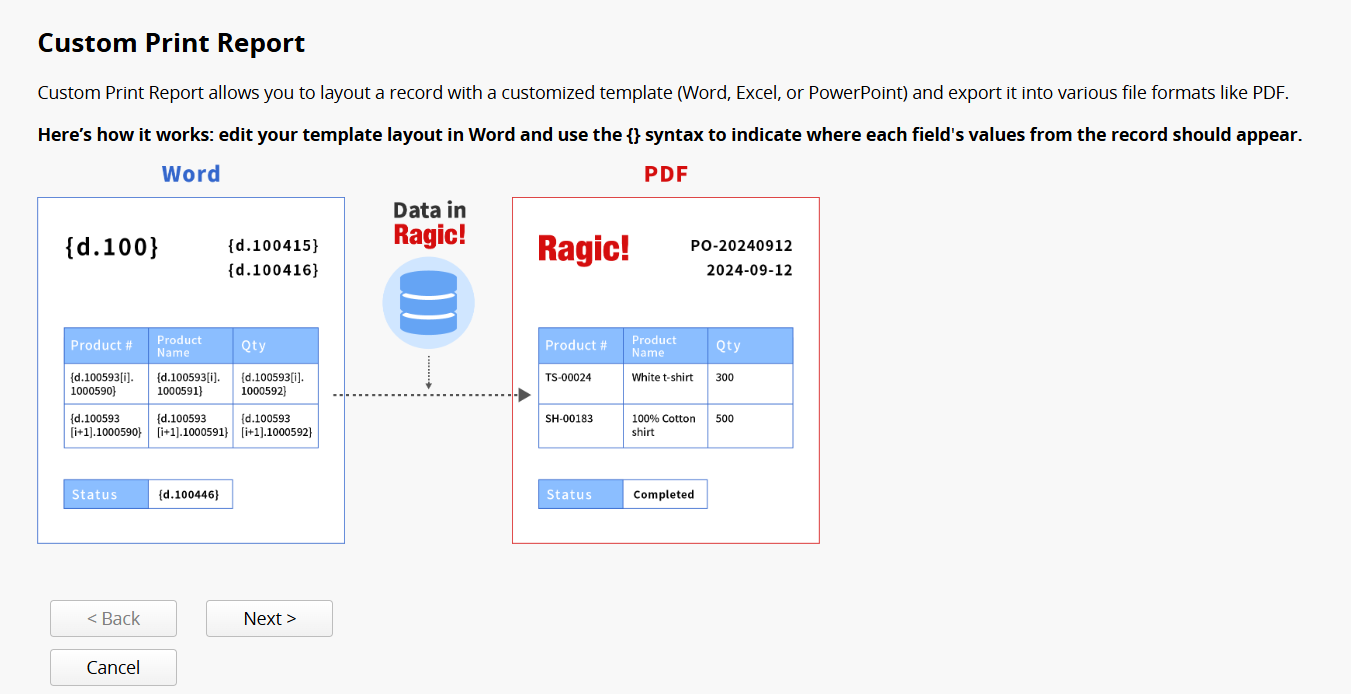Click the arrowhead pointing to the PDF preview
Image resolution: width=1351 pixels, height=694 pixels.
pyautogui.click(x=524, y=395)
